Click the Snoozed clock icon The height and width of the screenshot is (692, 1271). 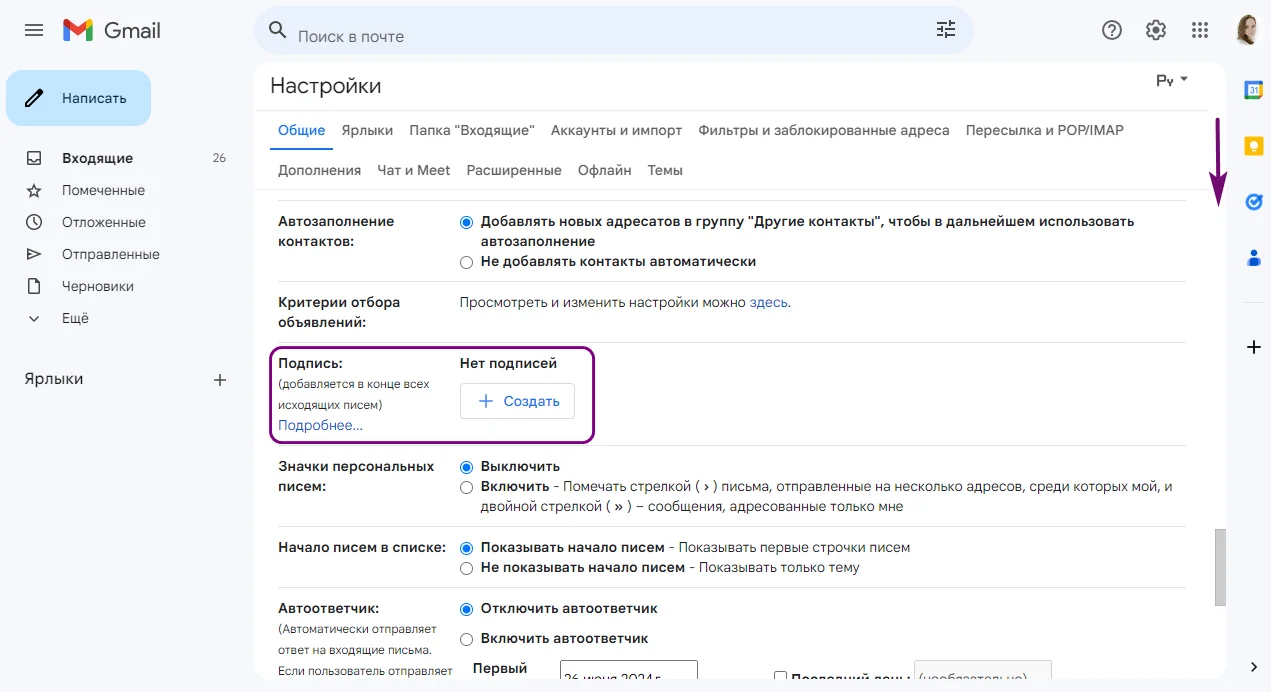click(34, 222)
